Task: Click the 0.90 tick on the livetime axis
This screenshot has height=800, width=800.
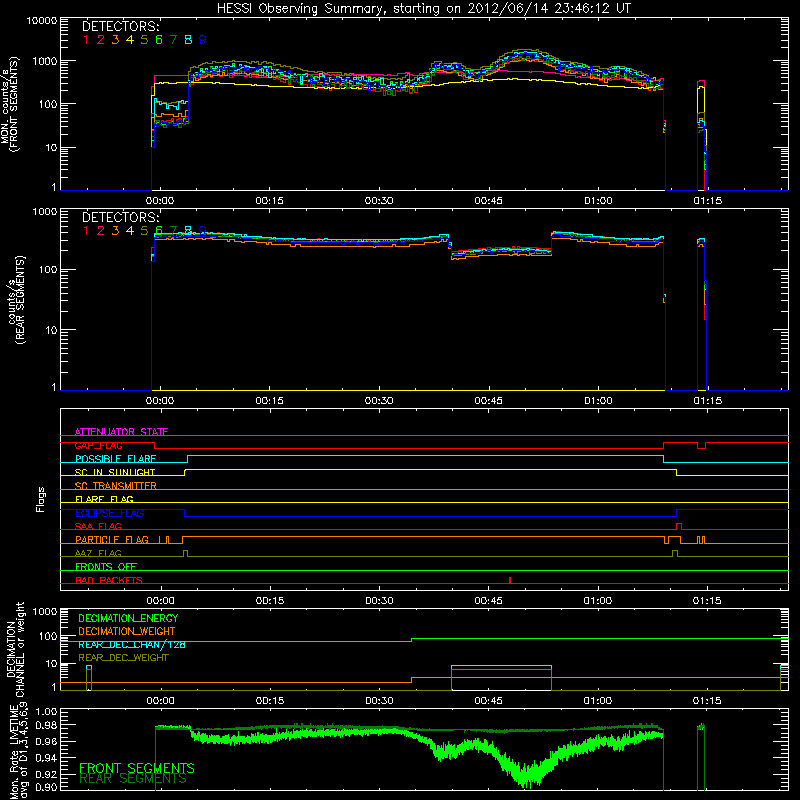Action: tap(46, 787)
